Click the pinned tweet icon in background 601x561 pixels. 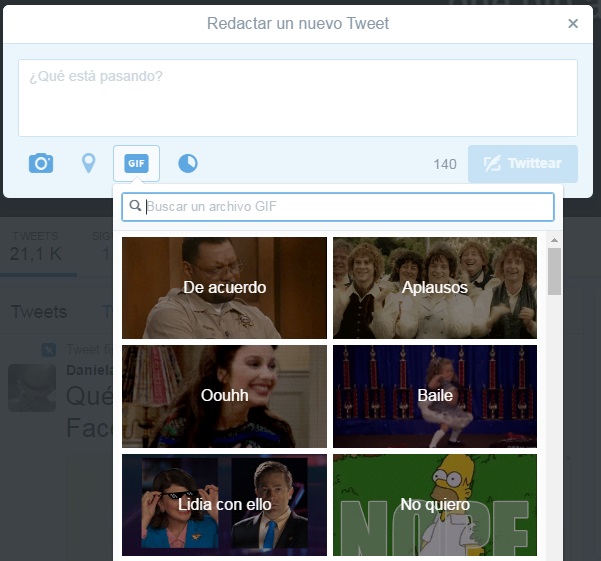[x=49, y=349]
